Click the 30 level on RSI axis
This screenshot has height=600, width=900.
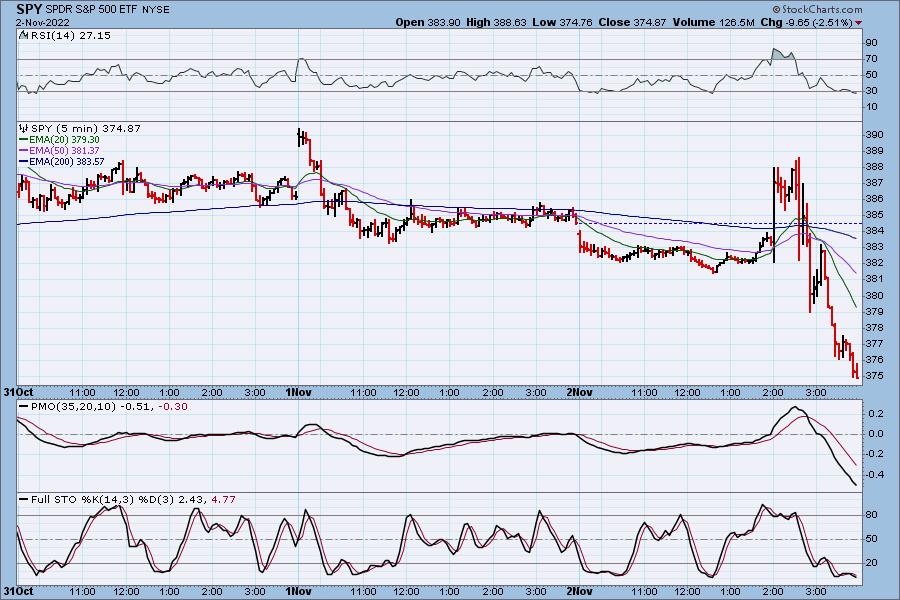[871, 91]
